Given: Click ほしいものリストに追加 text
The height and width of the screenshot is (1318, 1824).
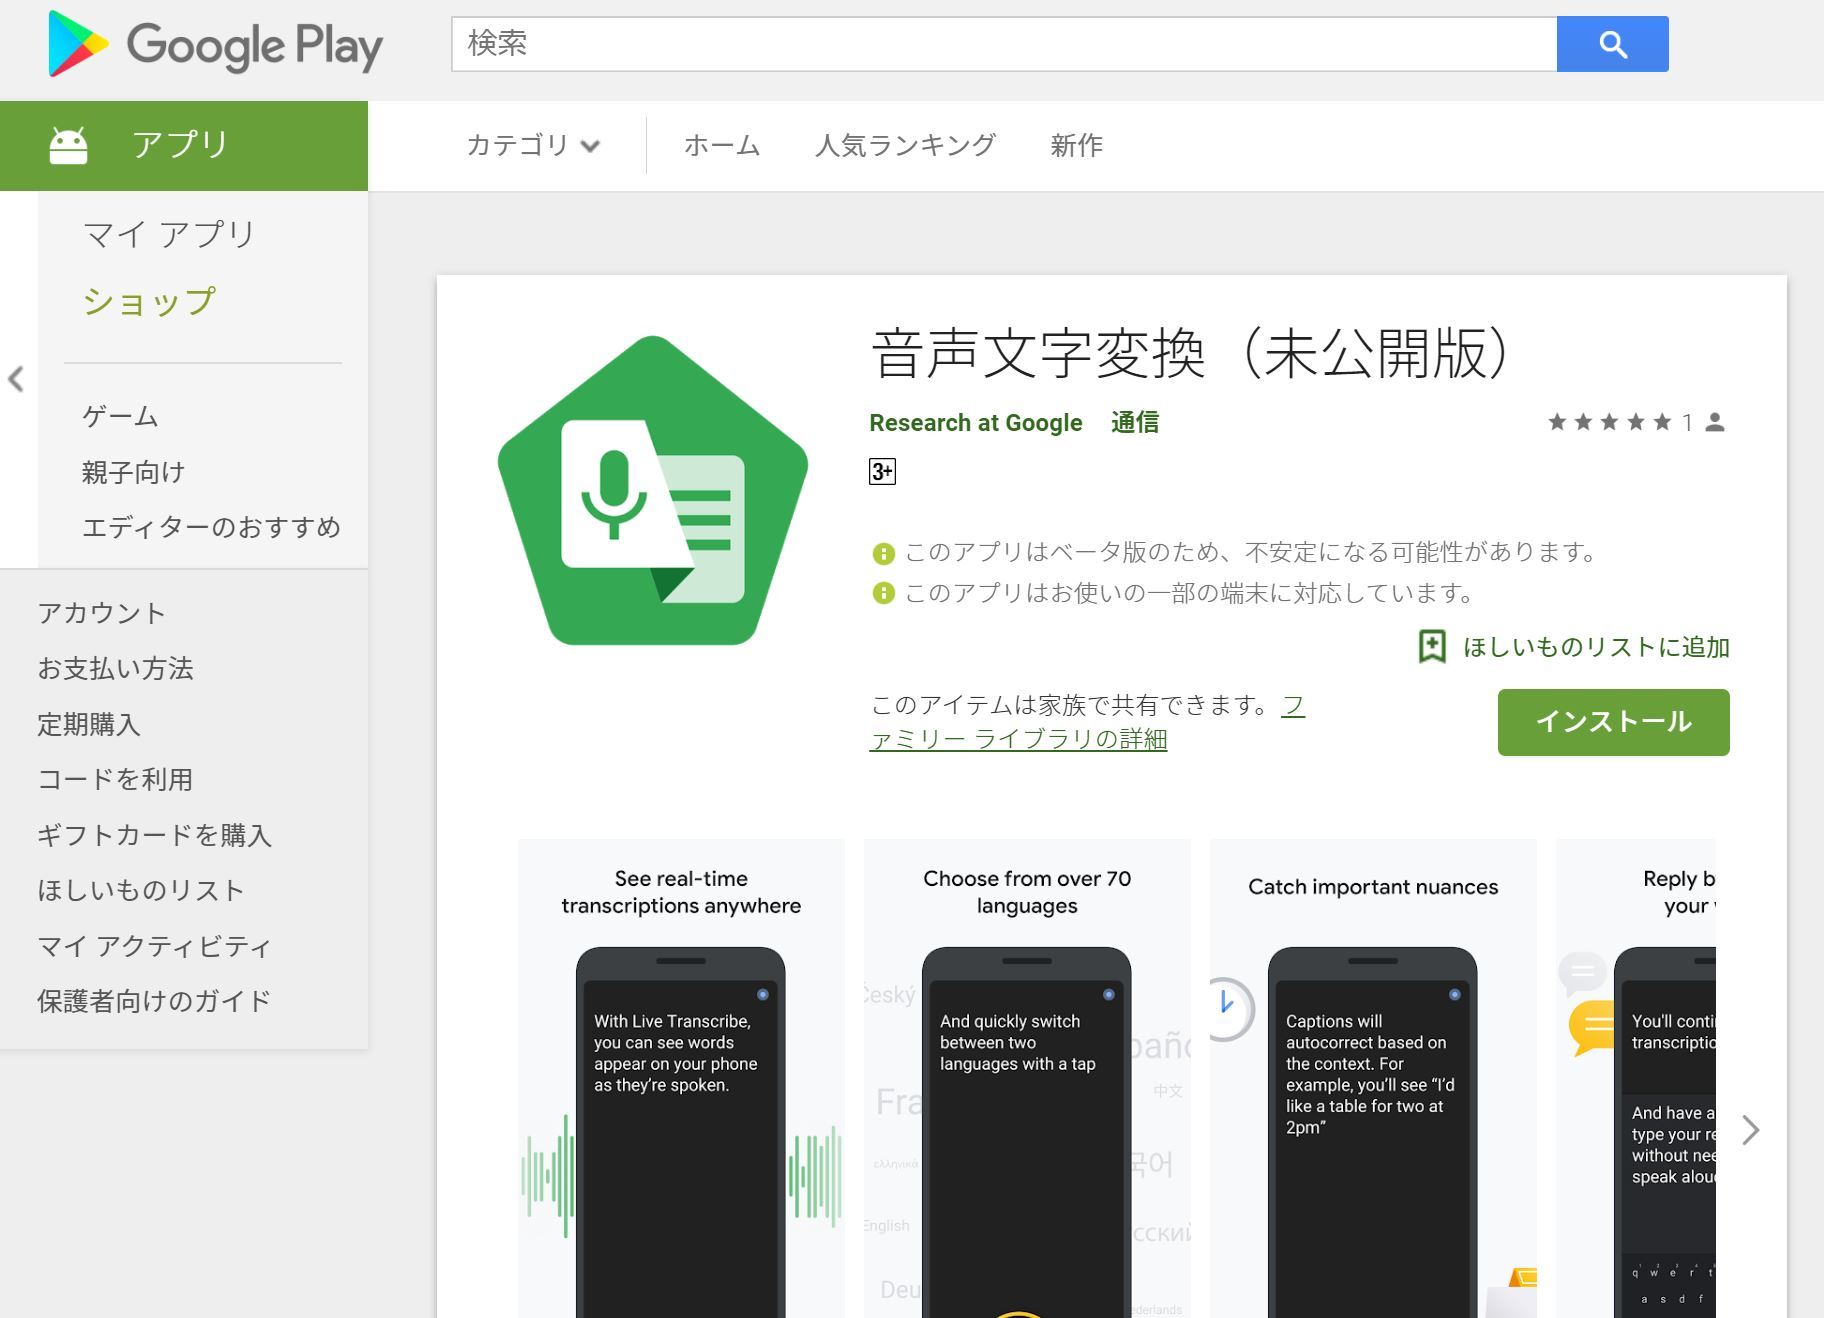Looking at the screenshot, I should [x=1596, y=647].
